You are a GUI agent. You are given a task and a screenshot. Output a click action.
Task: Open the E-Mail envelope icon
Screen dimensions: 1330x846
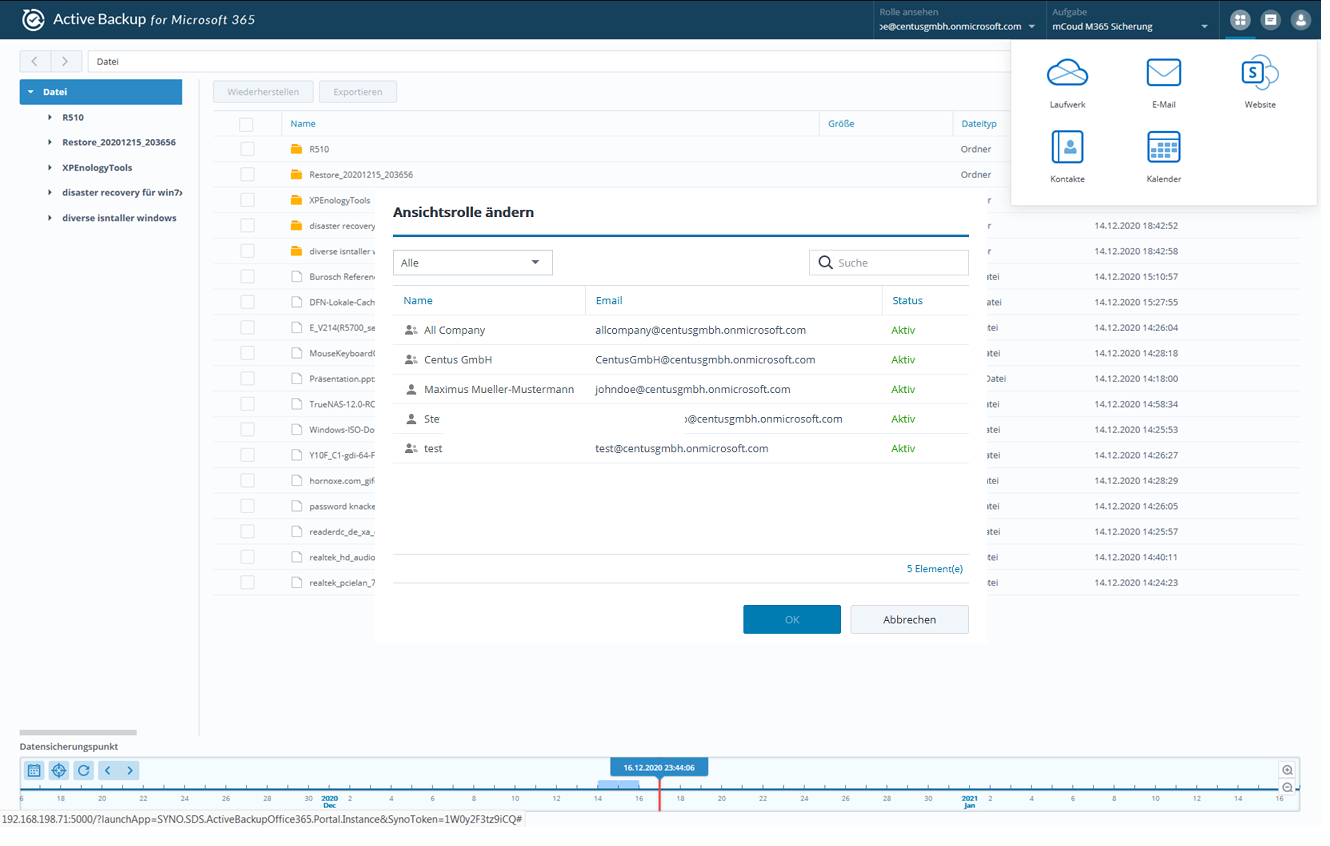click(1163, 72)
